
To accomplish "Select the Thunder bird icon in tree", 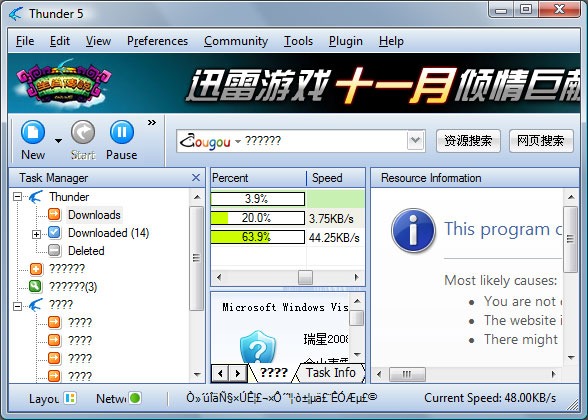I will coord(36,196).
